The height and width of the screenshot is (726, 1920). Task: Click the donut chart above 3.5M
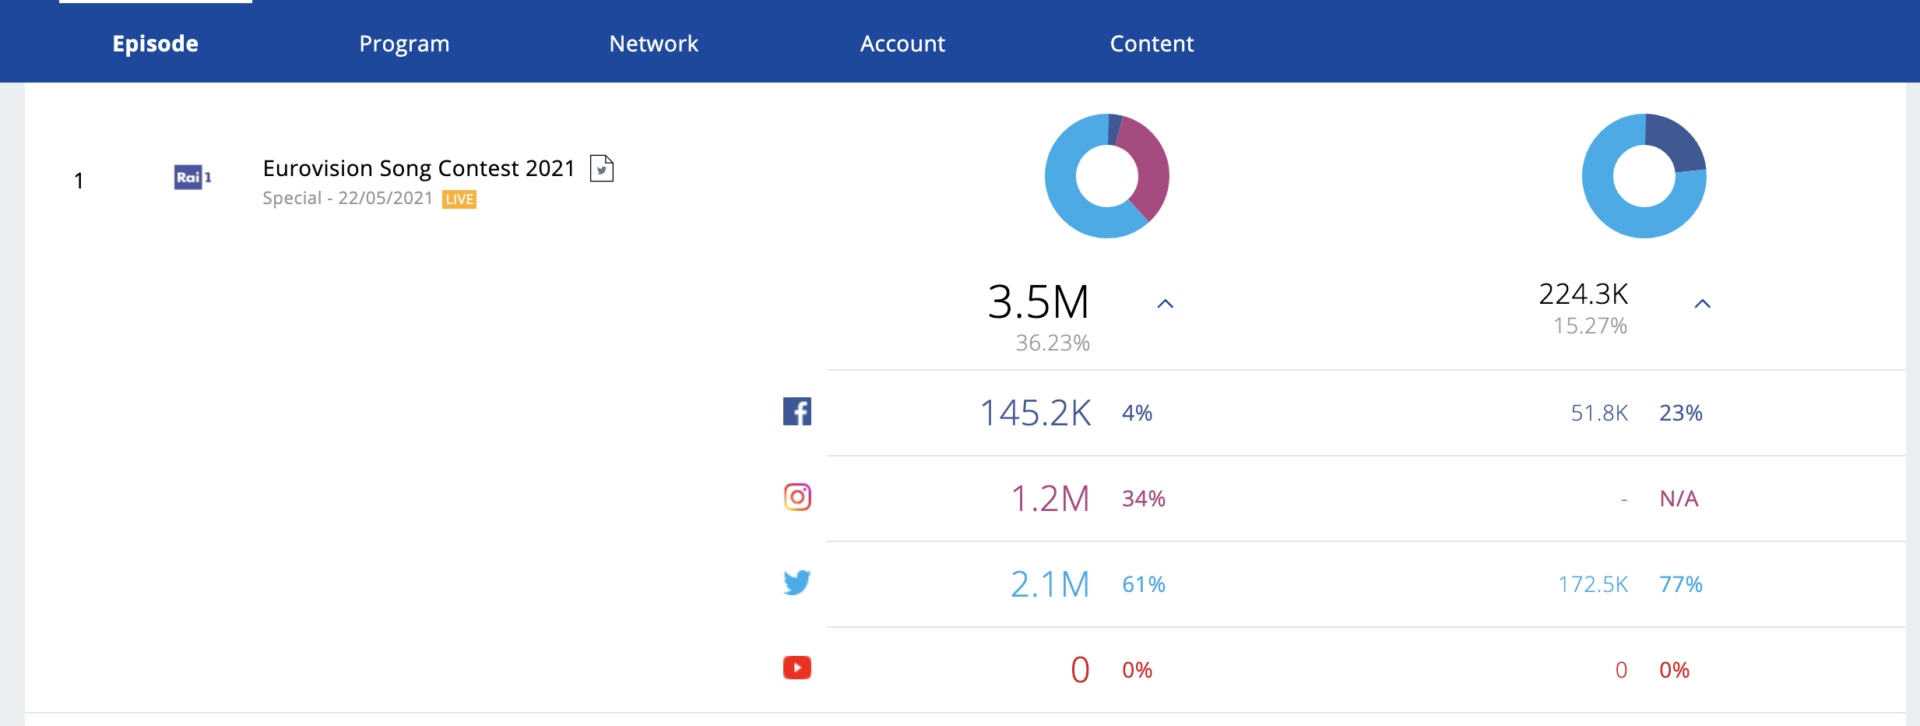(x=1107, y=176)
